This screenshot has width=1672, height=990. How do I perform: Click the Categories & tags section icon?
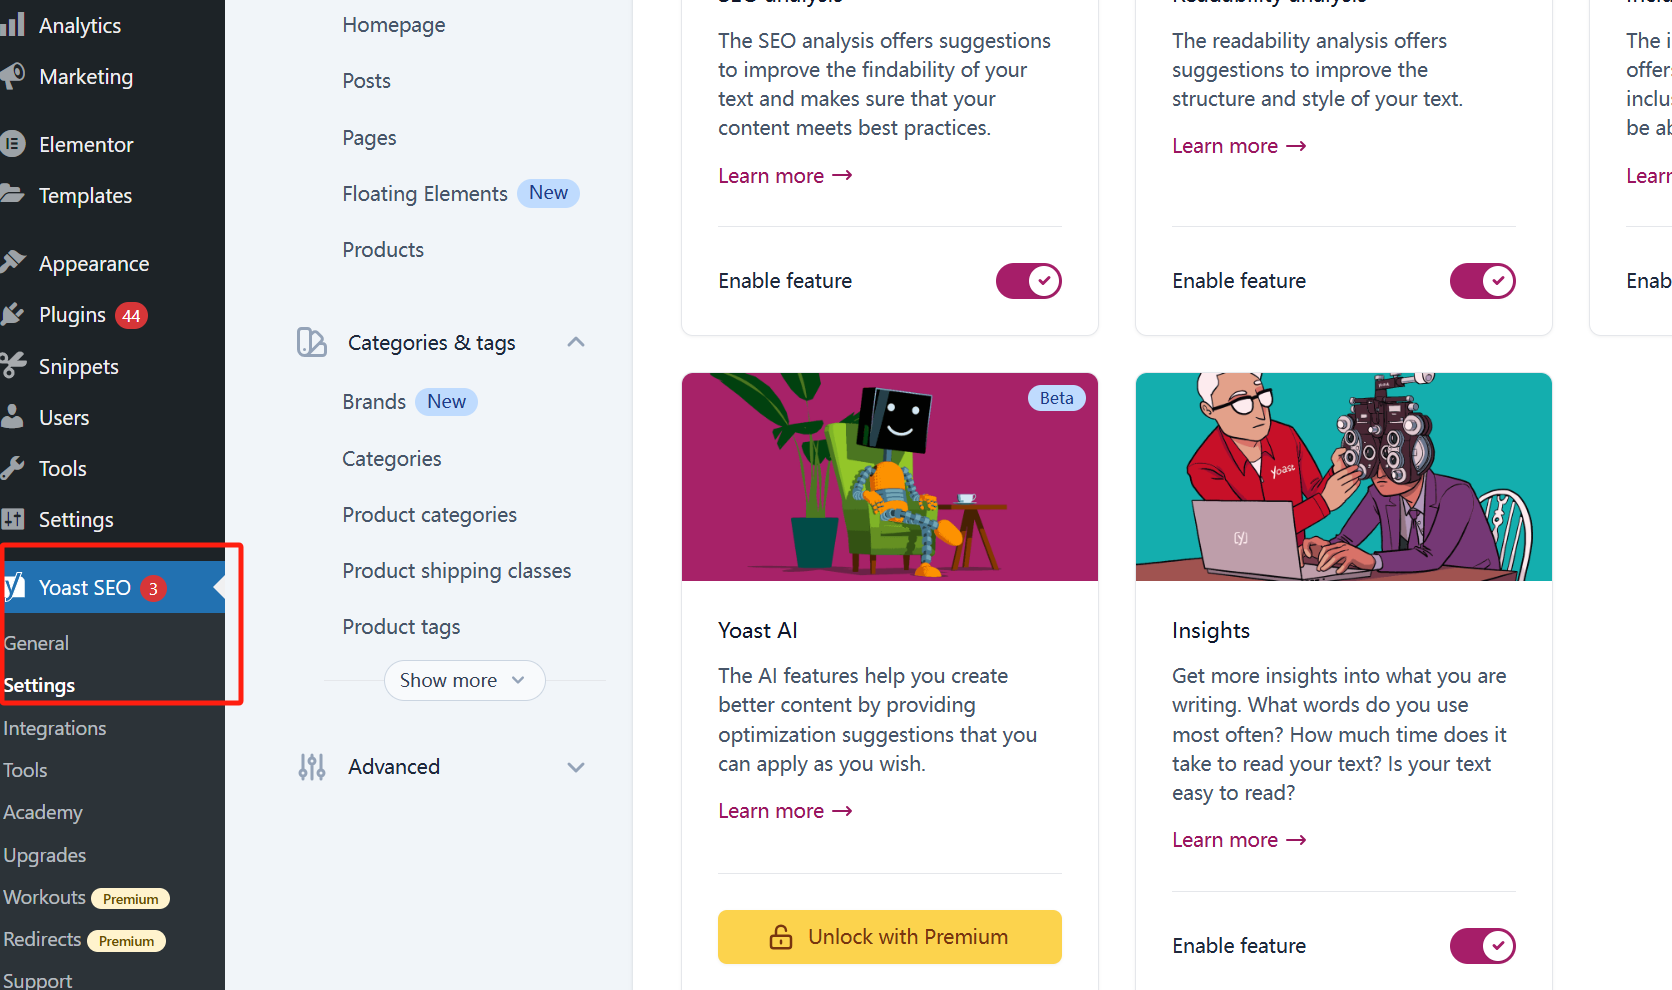311,342
